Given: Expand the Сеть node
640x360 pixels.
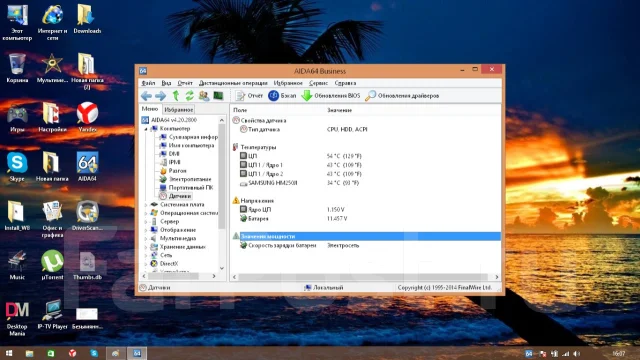Looking at the screenshot, I should pos(146,255).
